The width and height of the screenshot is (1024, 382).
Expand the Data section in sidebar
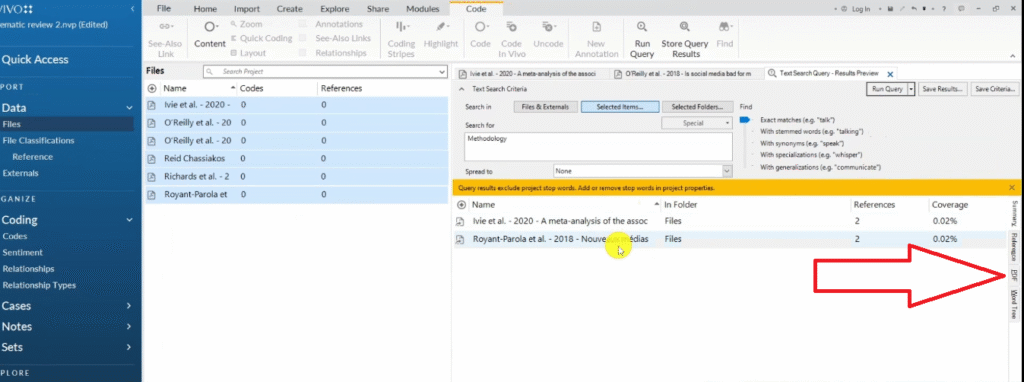pos(129,108)
